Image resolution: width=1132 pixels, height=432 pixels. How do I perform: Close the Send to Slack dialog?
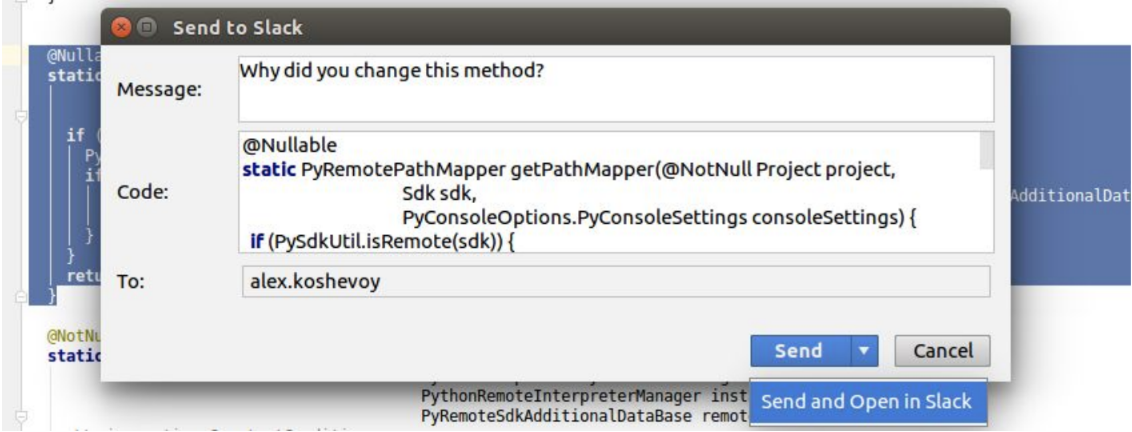(123, 28)
